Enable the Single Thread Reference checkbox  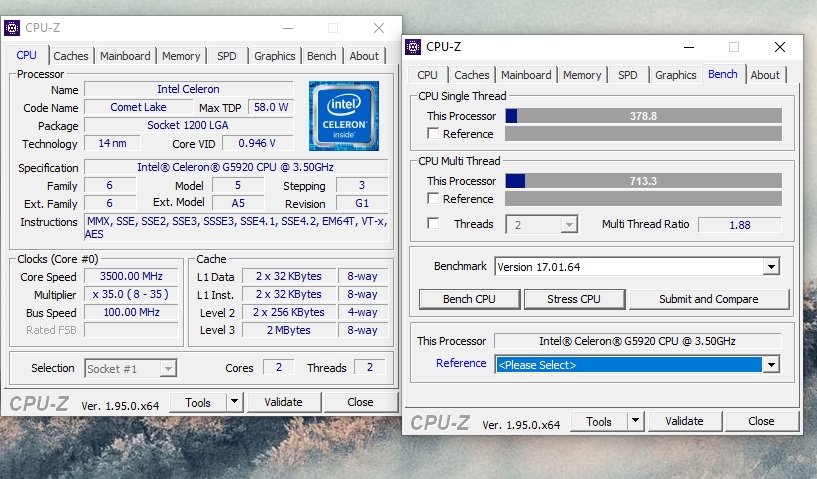click(432, 133)
